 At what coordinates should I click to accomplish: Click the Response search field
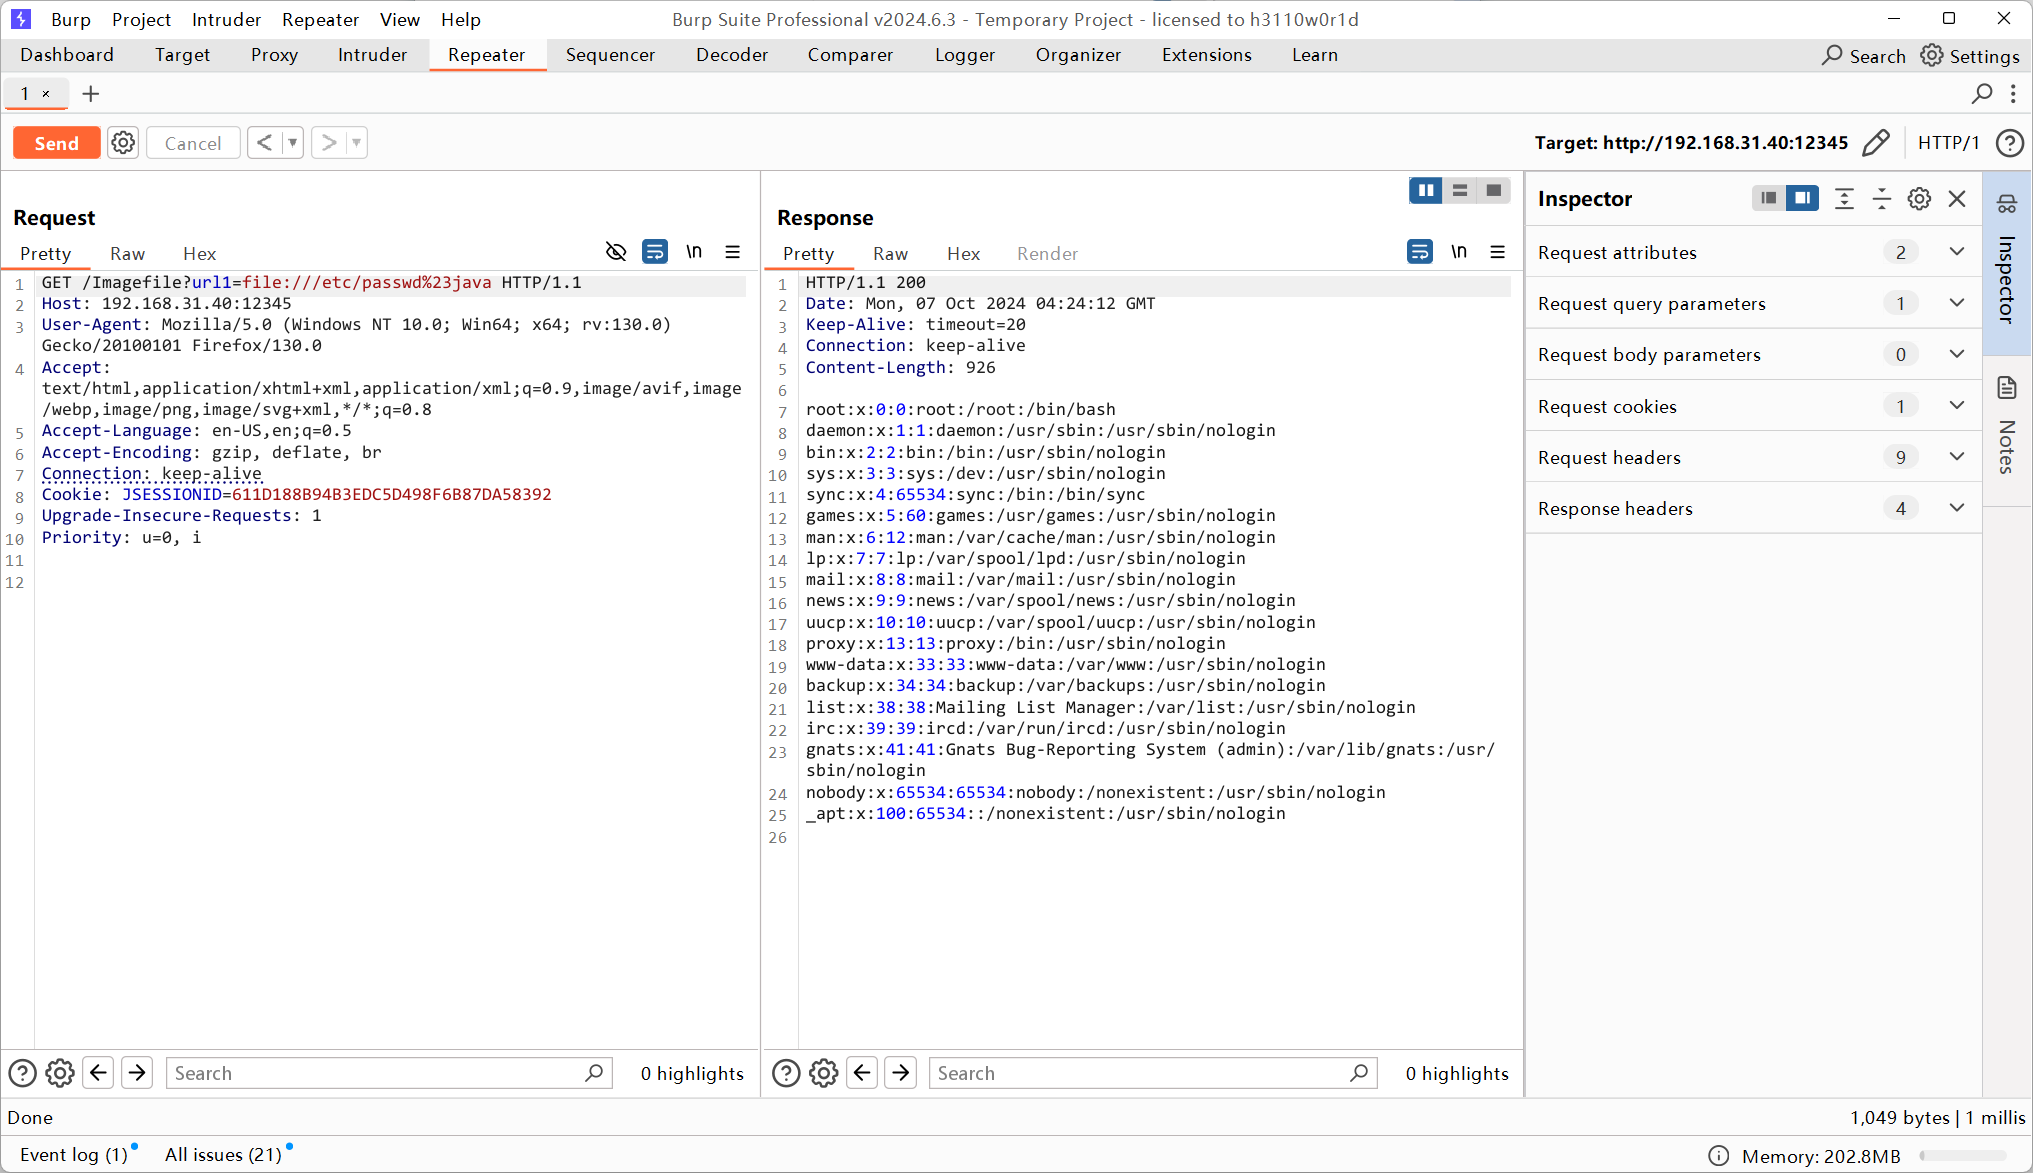click(1153, 1073)
